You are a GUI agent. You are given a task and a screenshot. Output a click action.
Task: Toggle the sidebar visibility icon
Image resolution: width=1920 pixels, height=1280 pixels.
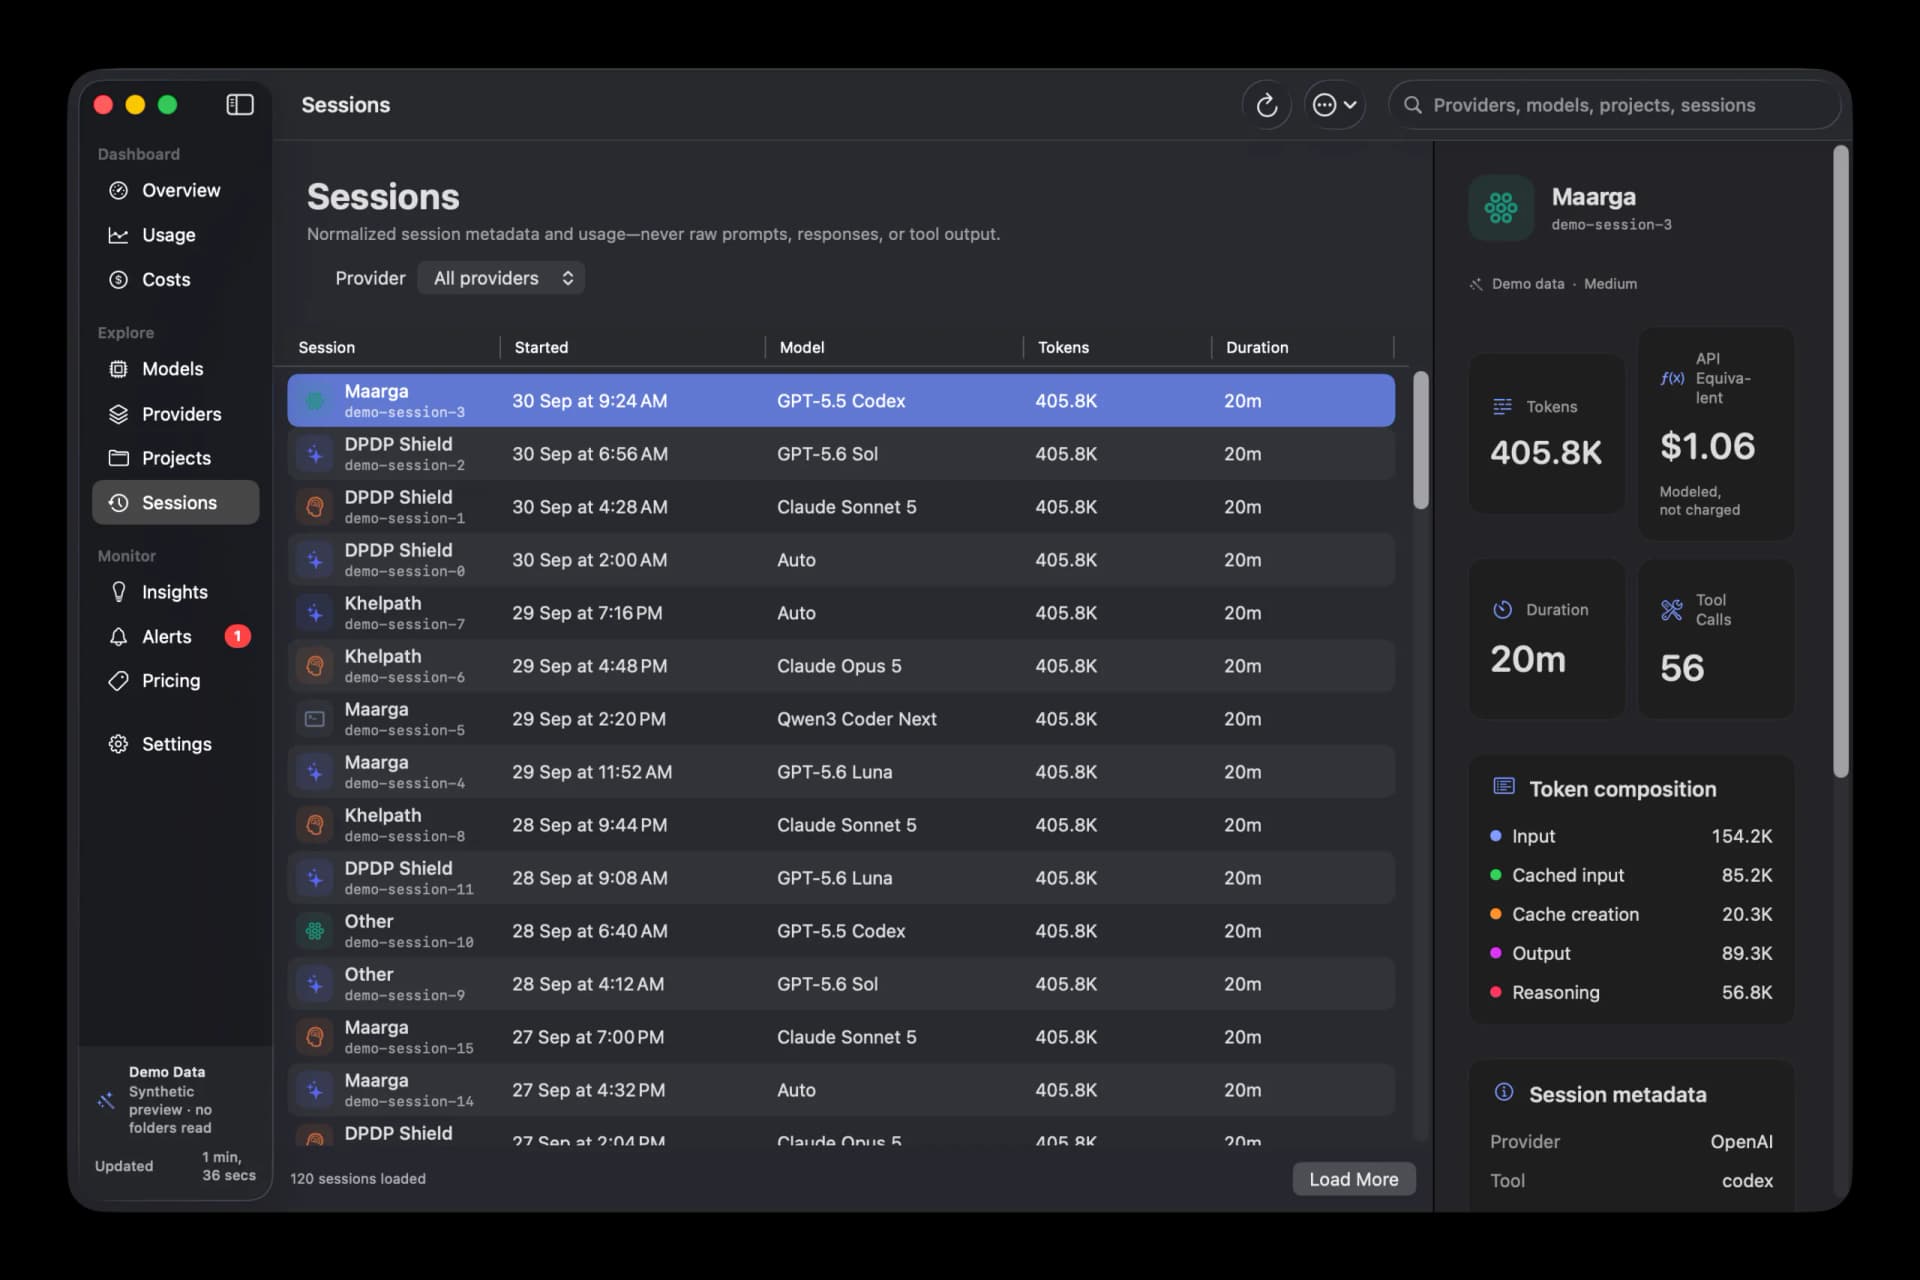(x=240, y=105)
